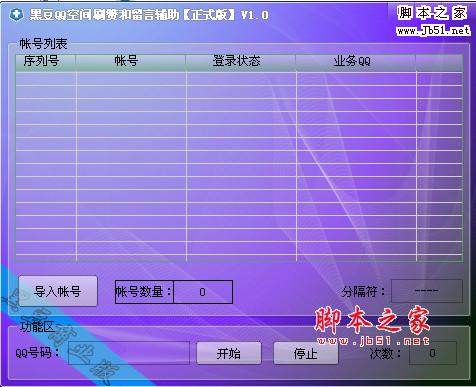The image size is (476, 387).
Task: Click the 分隔符： label
Action: pos(364,292)
